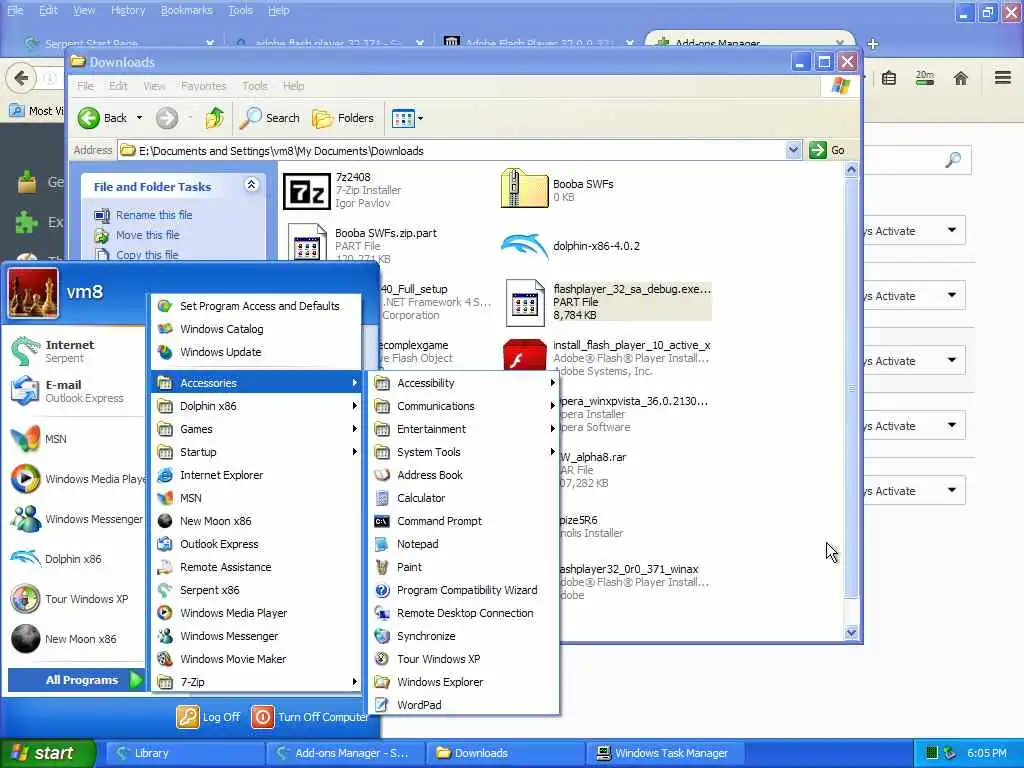
Task: Expand Entertainment submenu
Action: click(x=464, y=428)
